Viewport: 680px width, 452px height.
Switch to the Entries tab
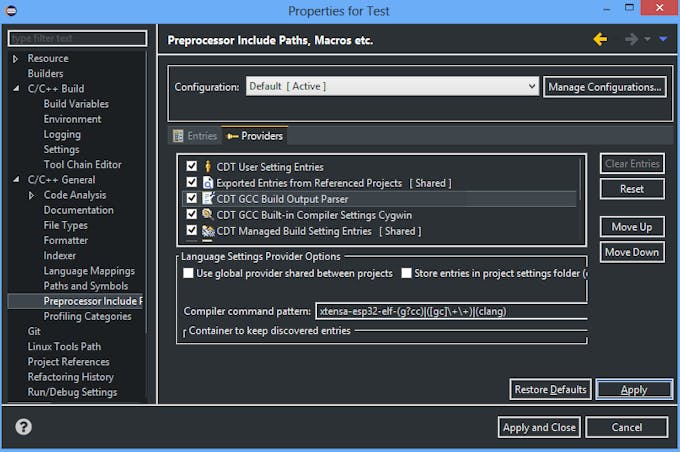point(195,136)
